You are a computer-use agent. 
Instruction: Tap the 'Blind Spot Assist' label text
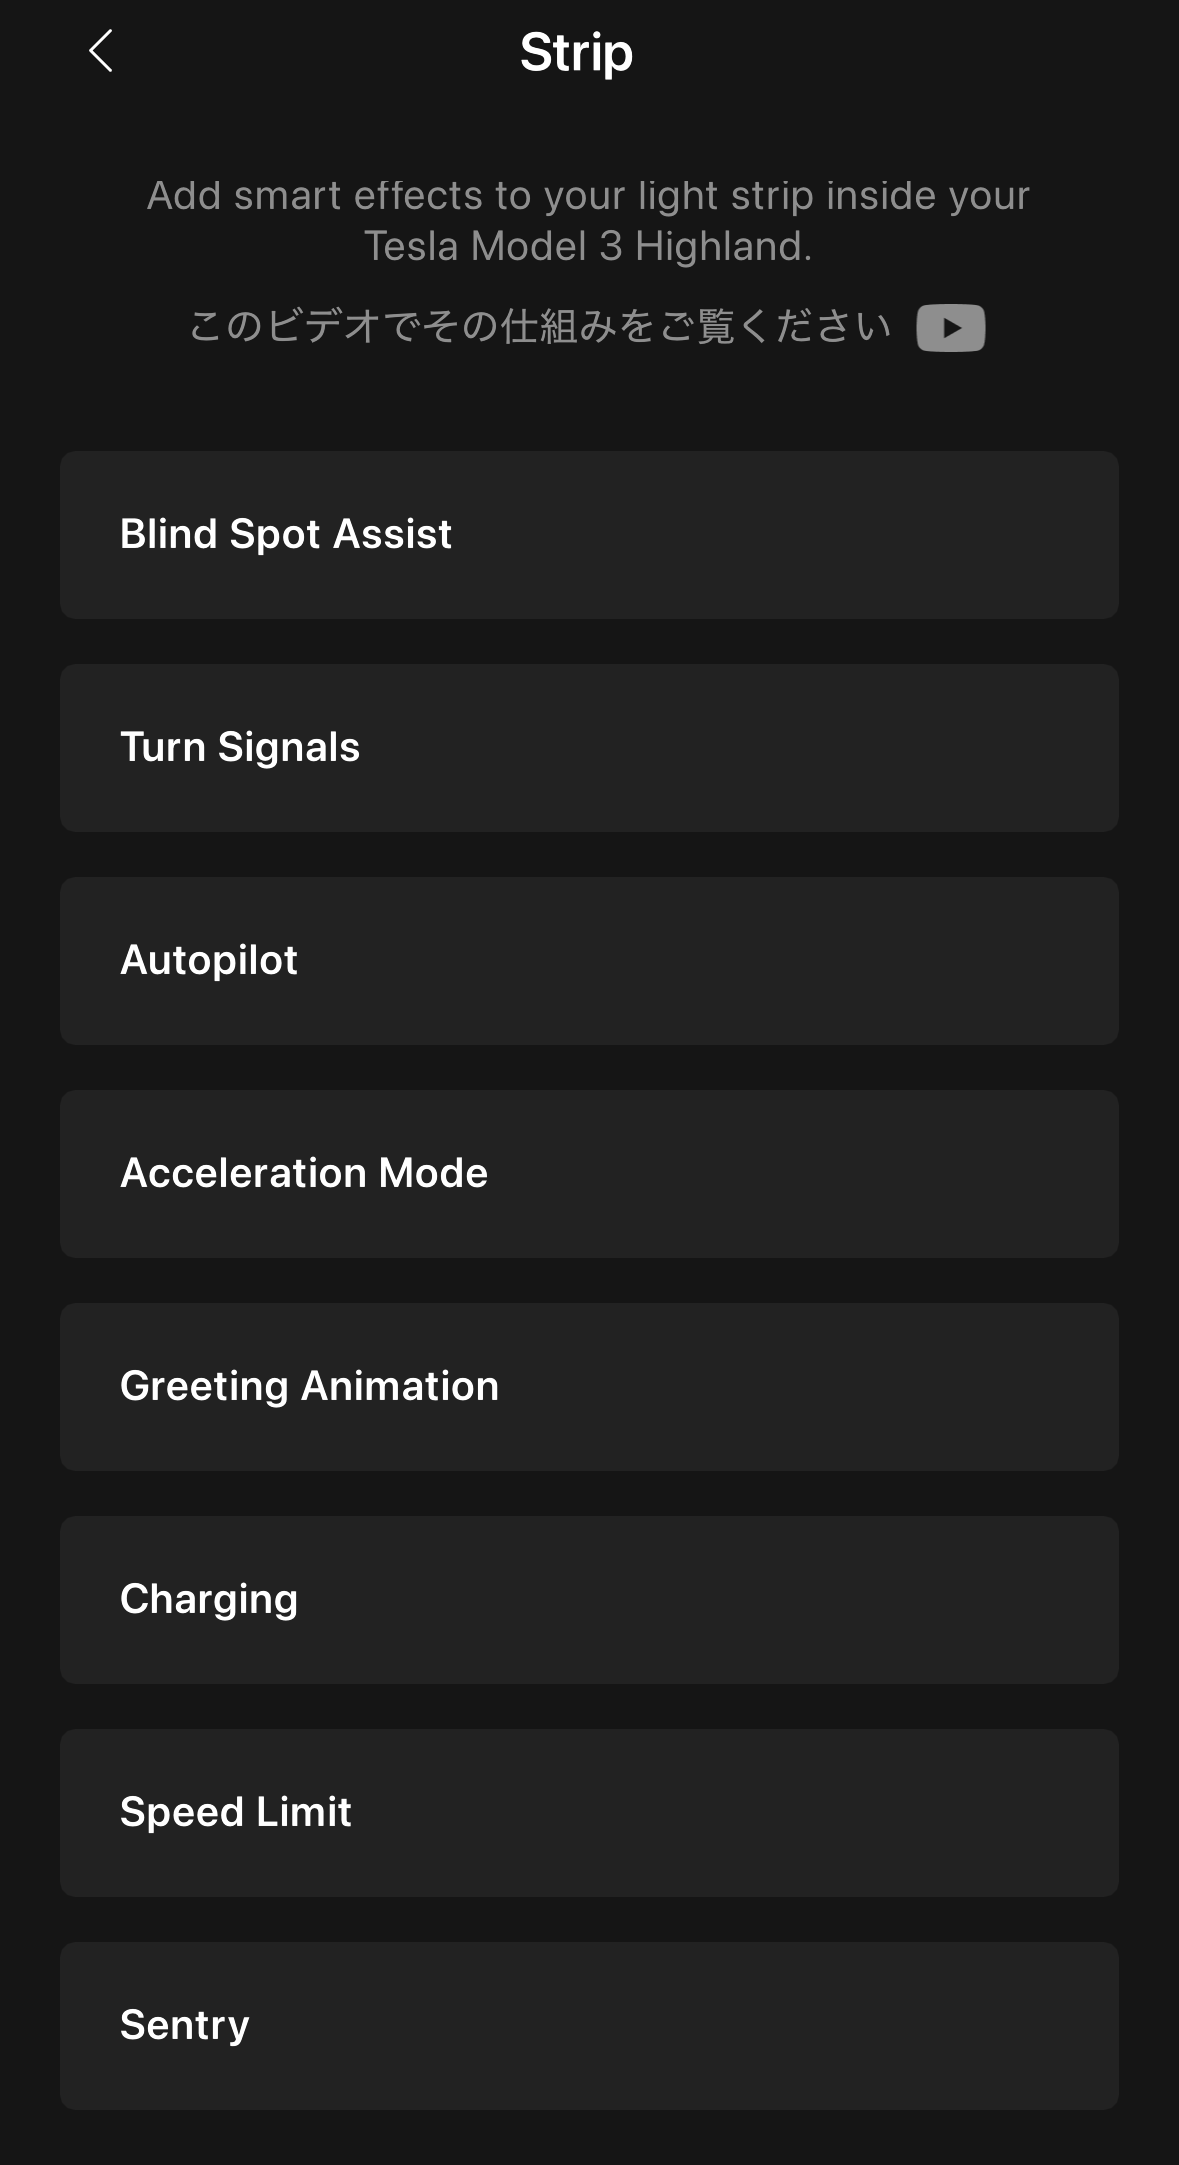pos(286,534)
